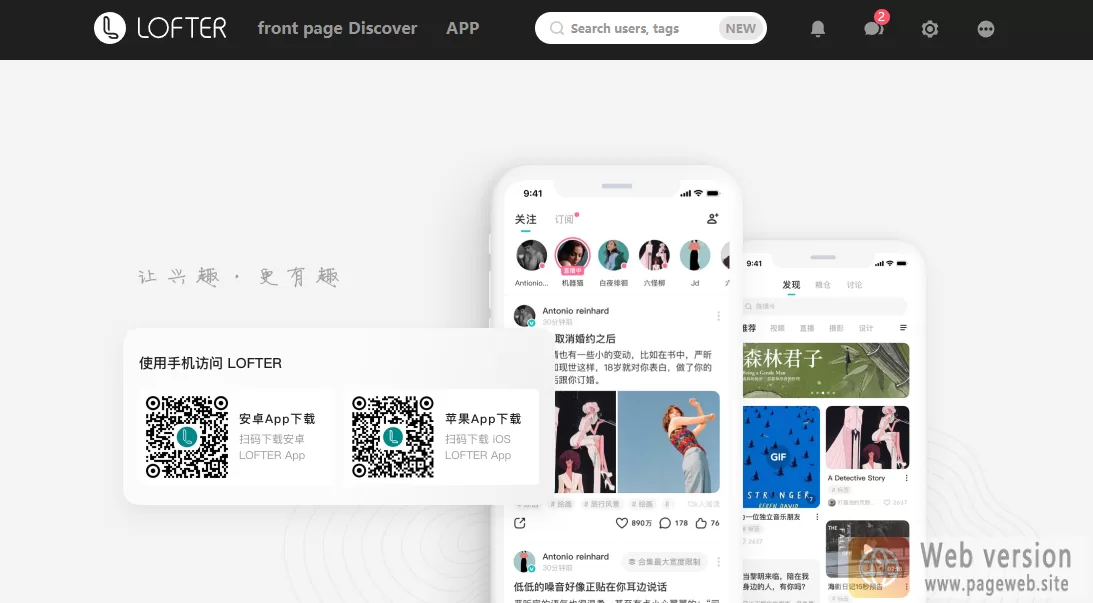Click the NEW badge in search box

pyautogui.click(x=740, y=29)
